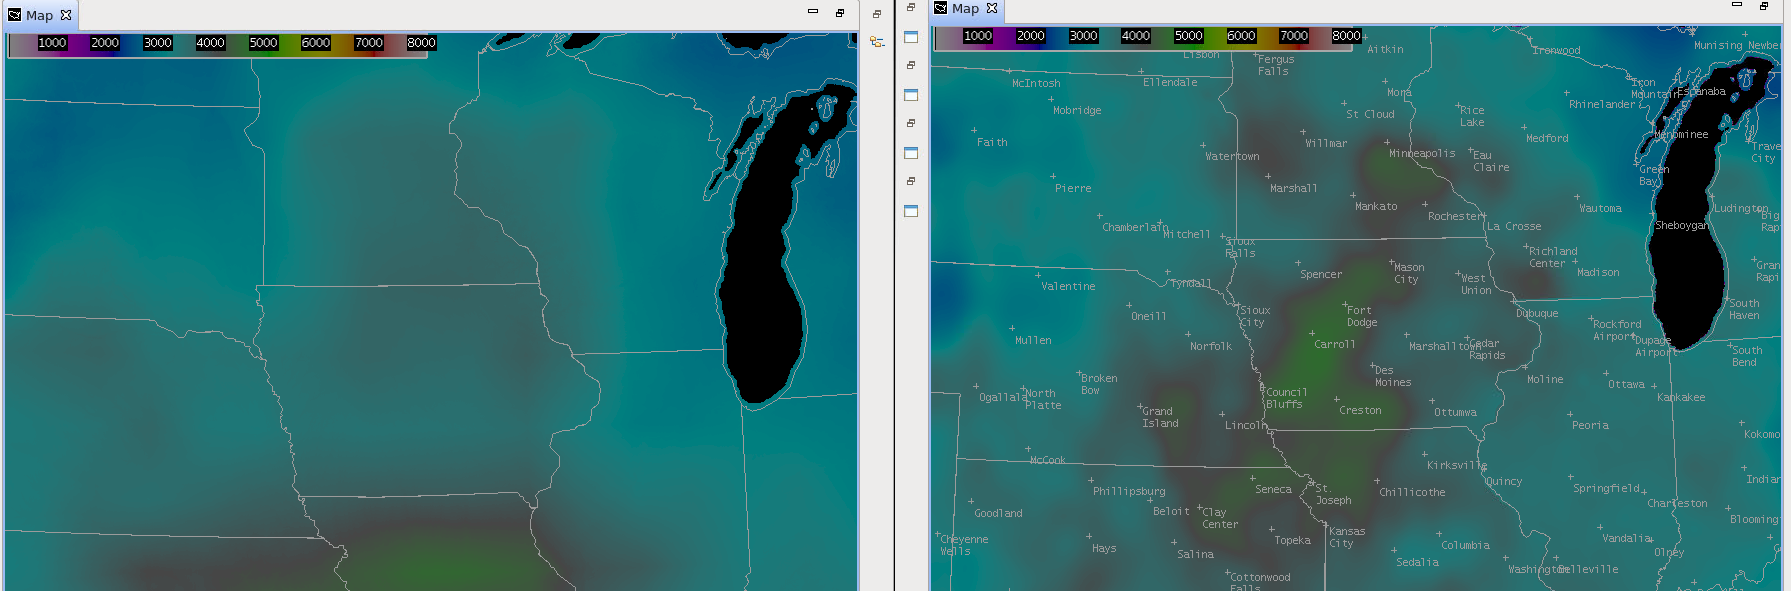This screenshot has width=1791, height=591.
Task: Click the 3000 mark on the left map color bar
Action: tap(158, 43)
